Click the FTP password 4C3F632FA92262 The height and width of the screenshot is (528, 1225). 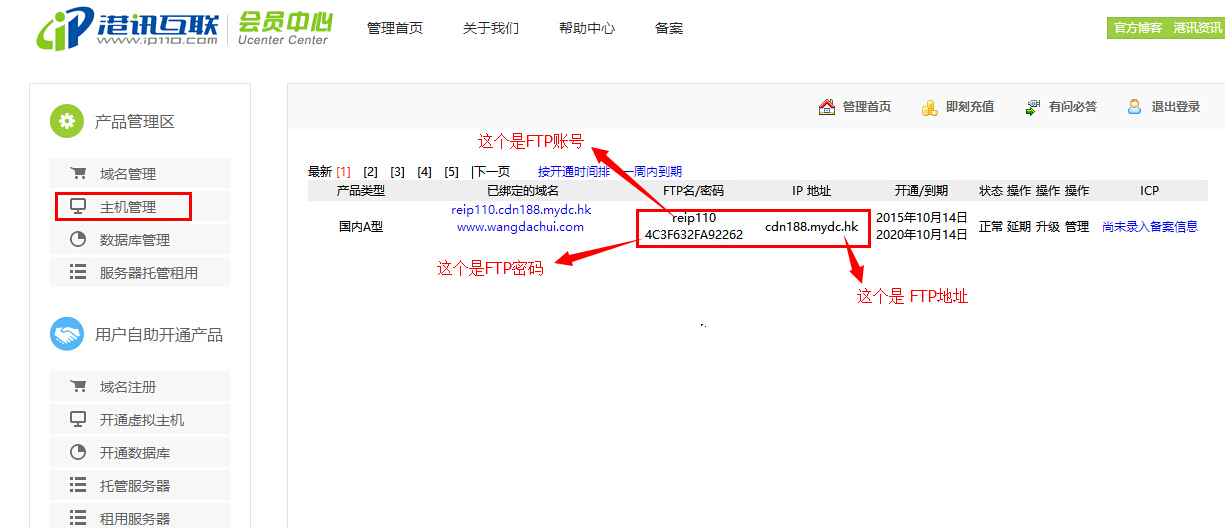[694, 235]
